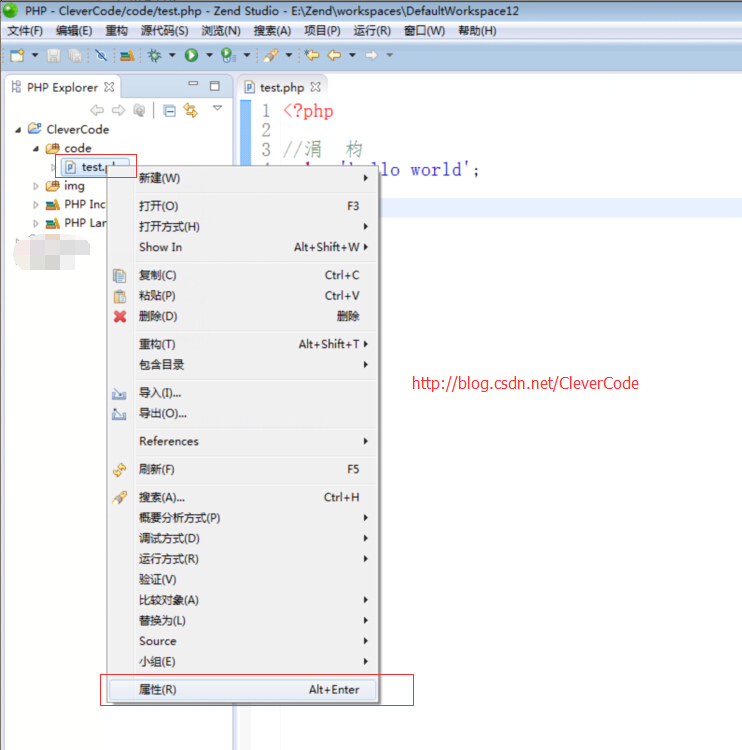Choose 粘贴(P) in the context menu
Viewport: 742px width, 750px height.
243,296
